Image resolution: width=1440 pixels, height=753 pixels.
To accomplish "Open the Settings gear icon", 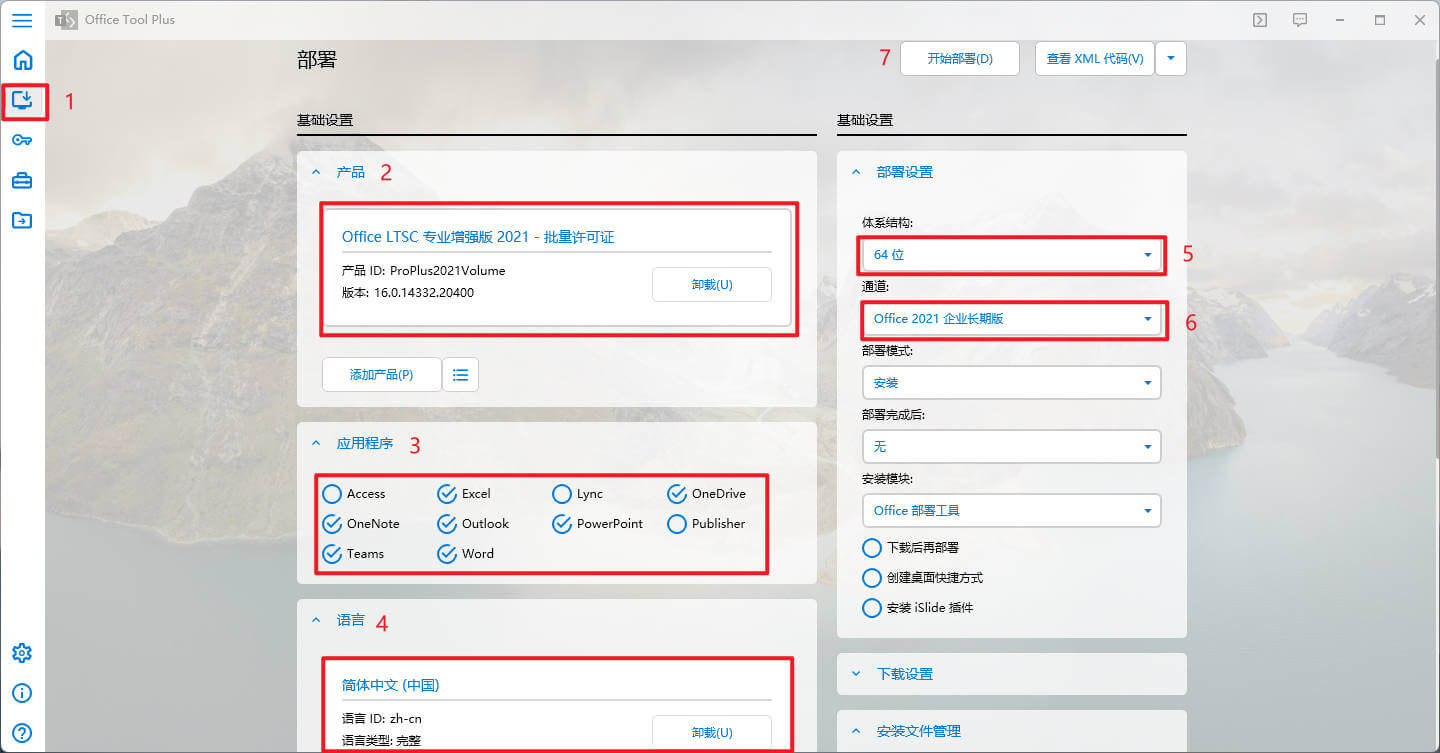I will (22, 653).
